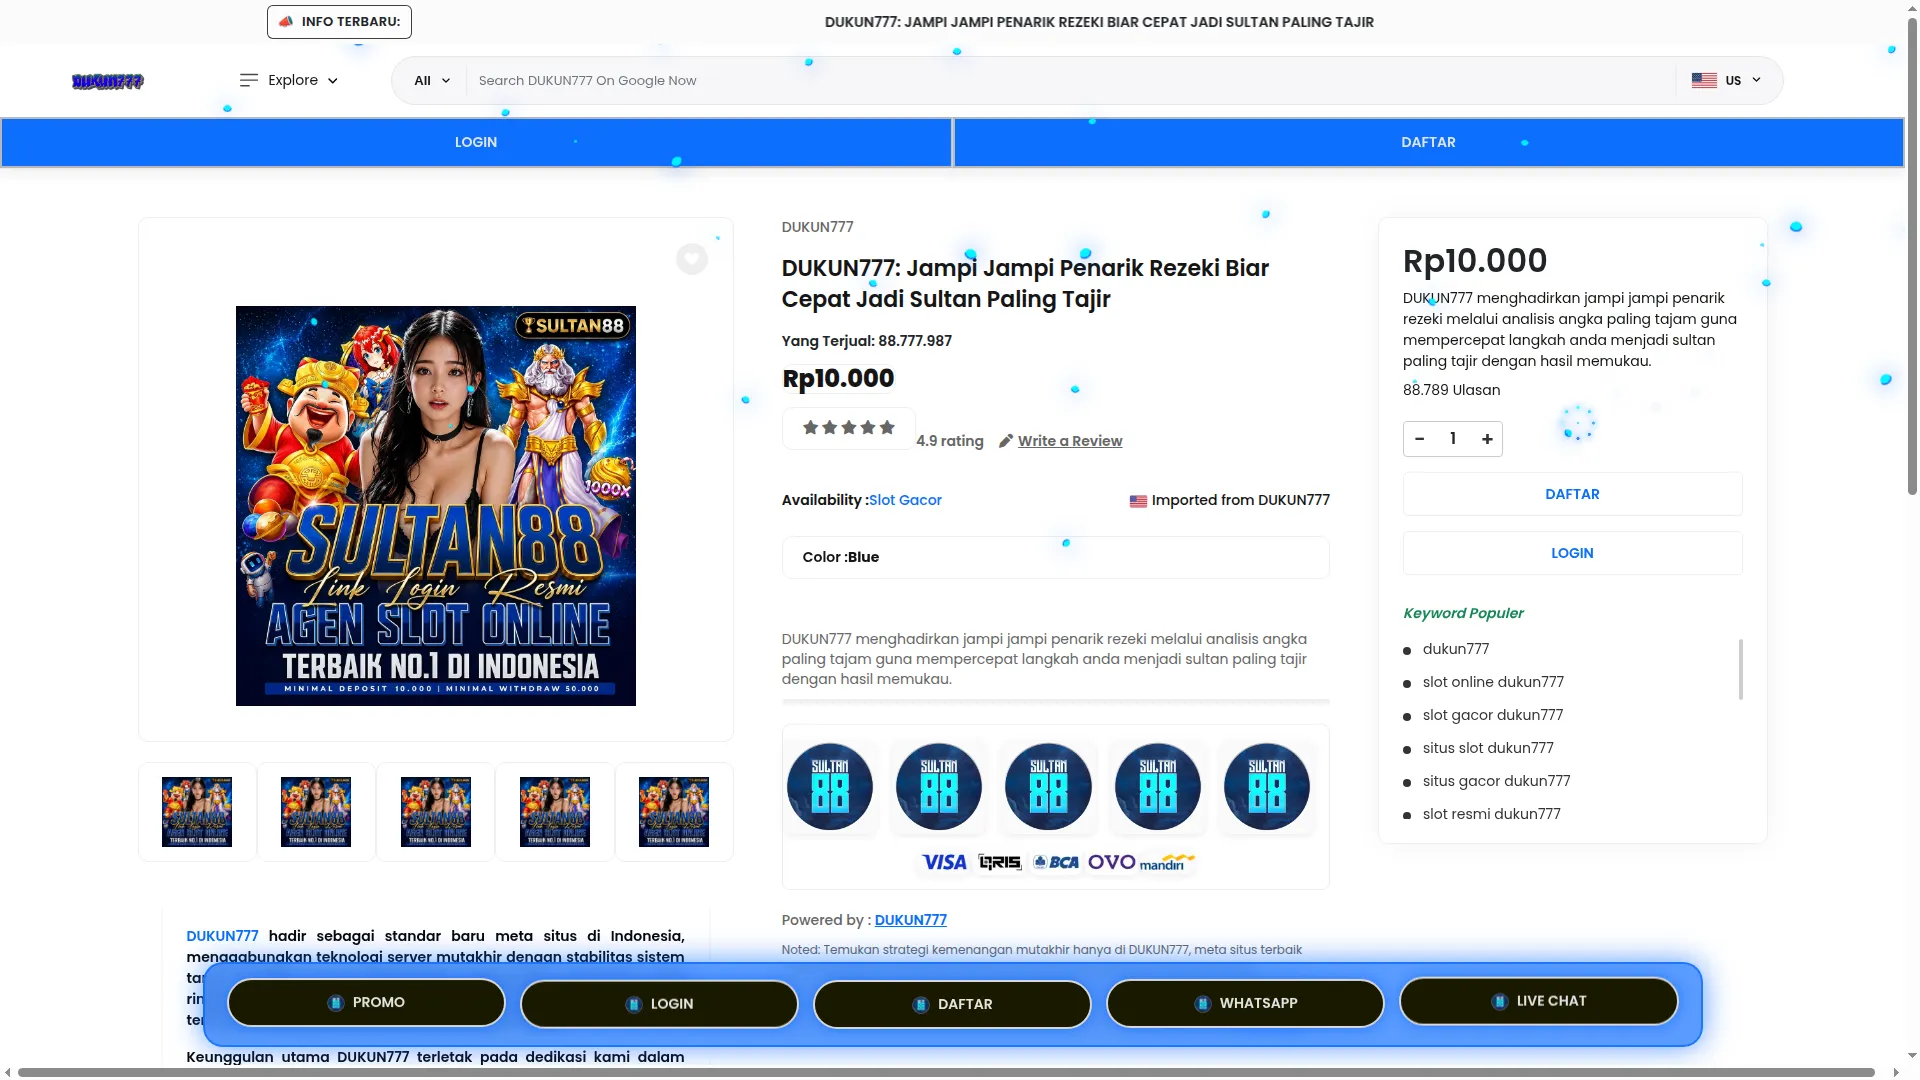1920x1080 pixels.
Task: Click the LOGIN button in the bottom bar
Action: click(x=659, y=1004)
